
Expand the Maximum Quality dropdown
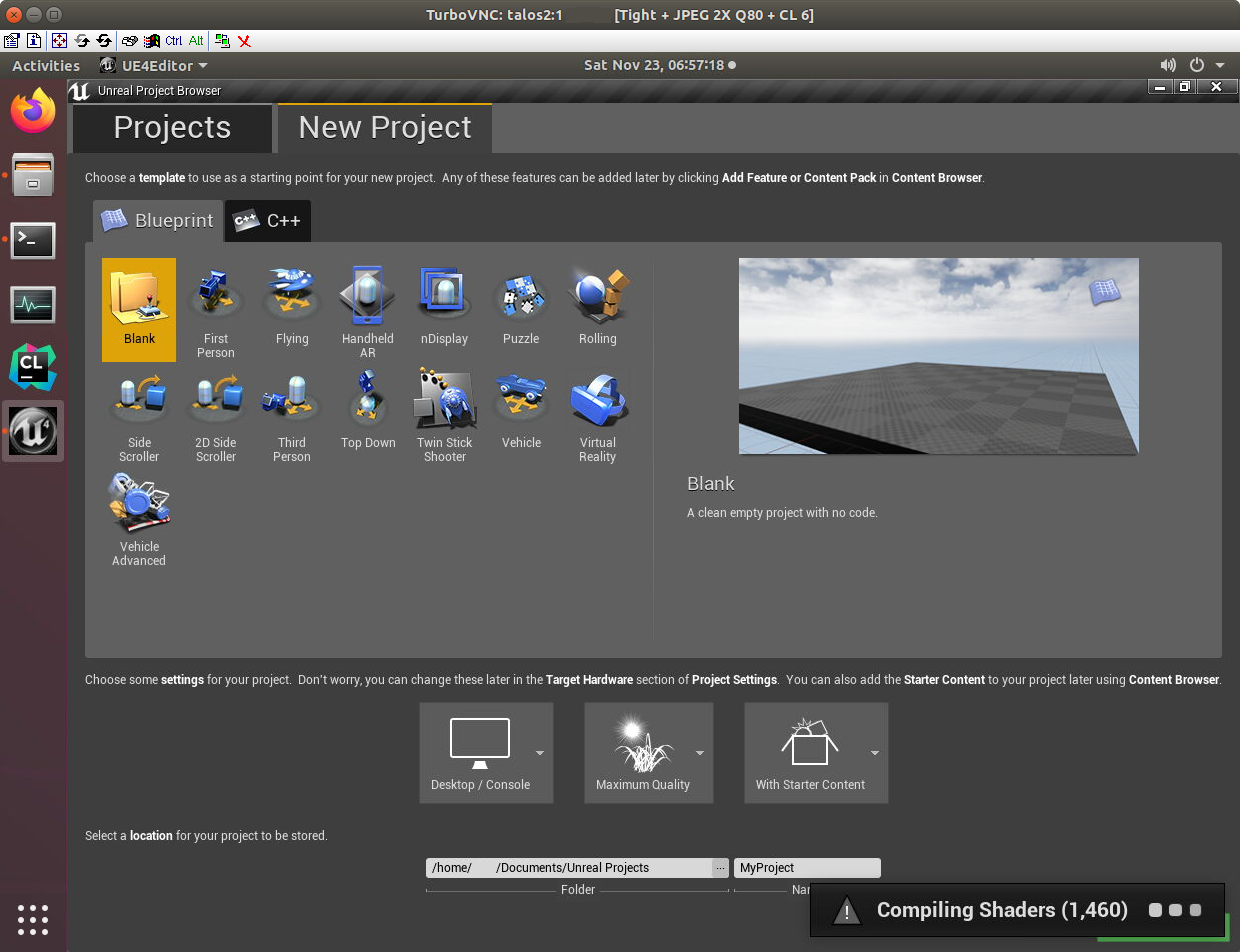[700, 753]
